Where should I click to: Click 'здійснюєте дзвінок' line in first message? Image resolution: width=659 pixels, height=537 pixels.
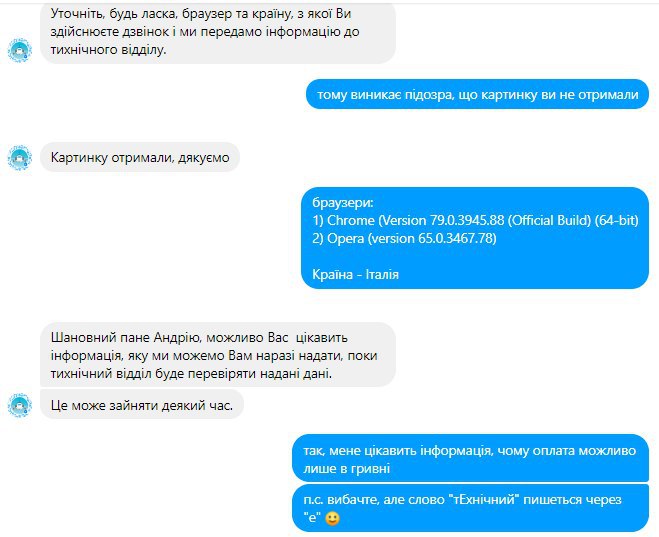[x=205, y=32]
